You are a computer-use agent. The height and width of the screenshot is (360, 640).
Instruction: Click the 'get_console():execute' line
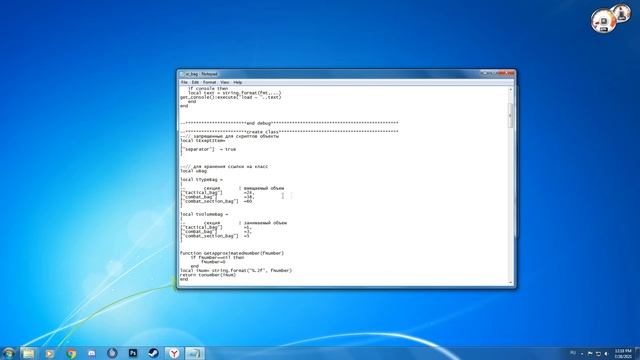coord(231,97)
